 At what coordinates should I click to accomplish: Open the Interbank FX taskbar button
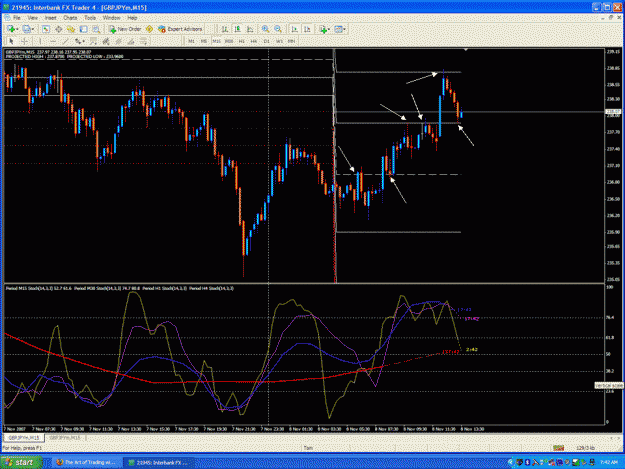click(x=159, y=462)
